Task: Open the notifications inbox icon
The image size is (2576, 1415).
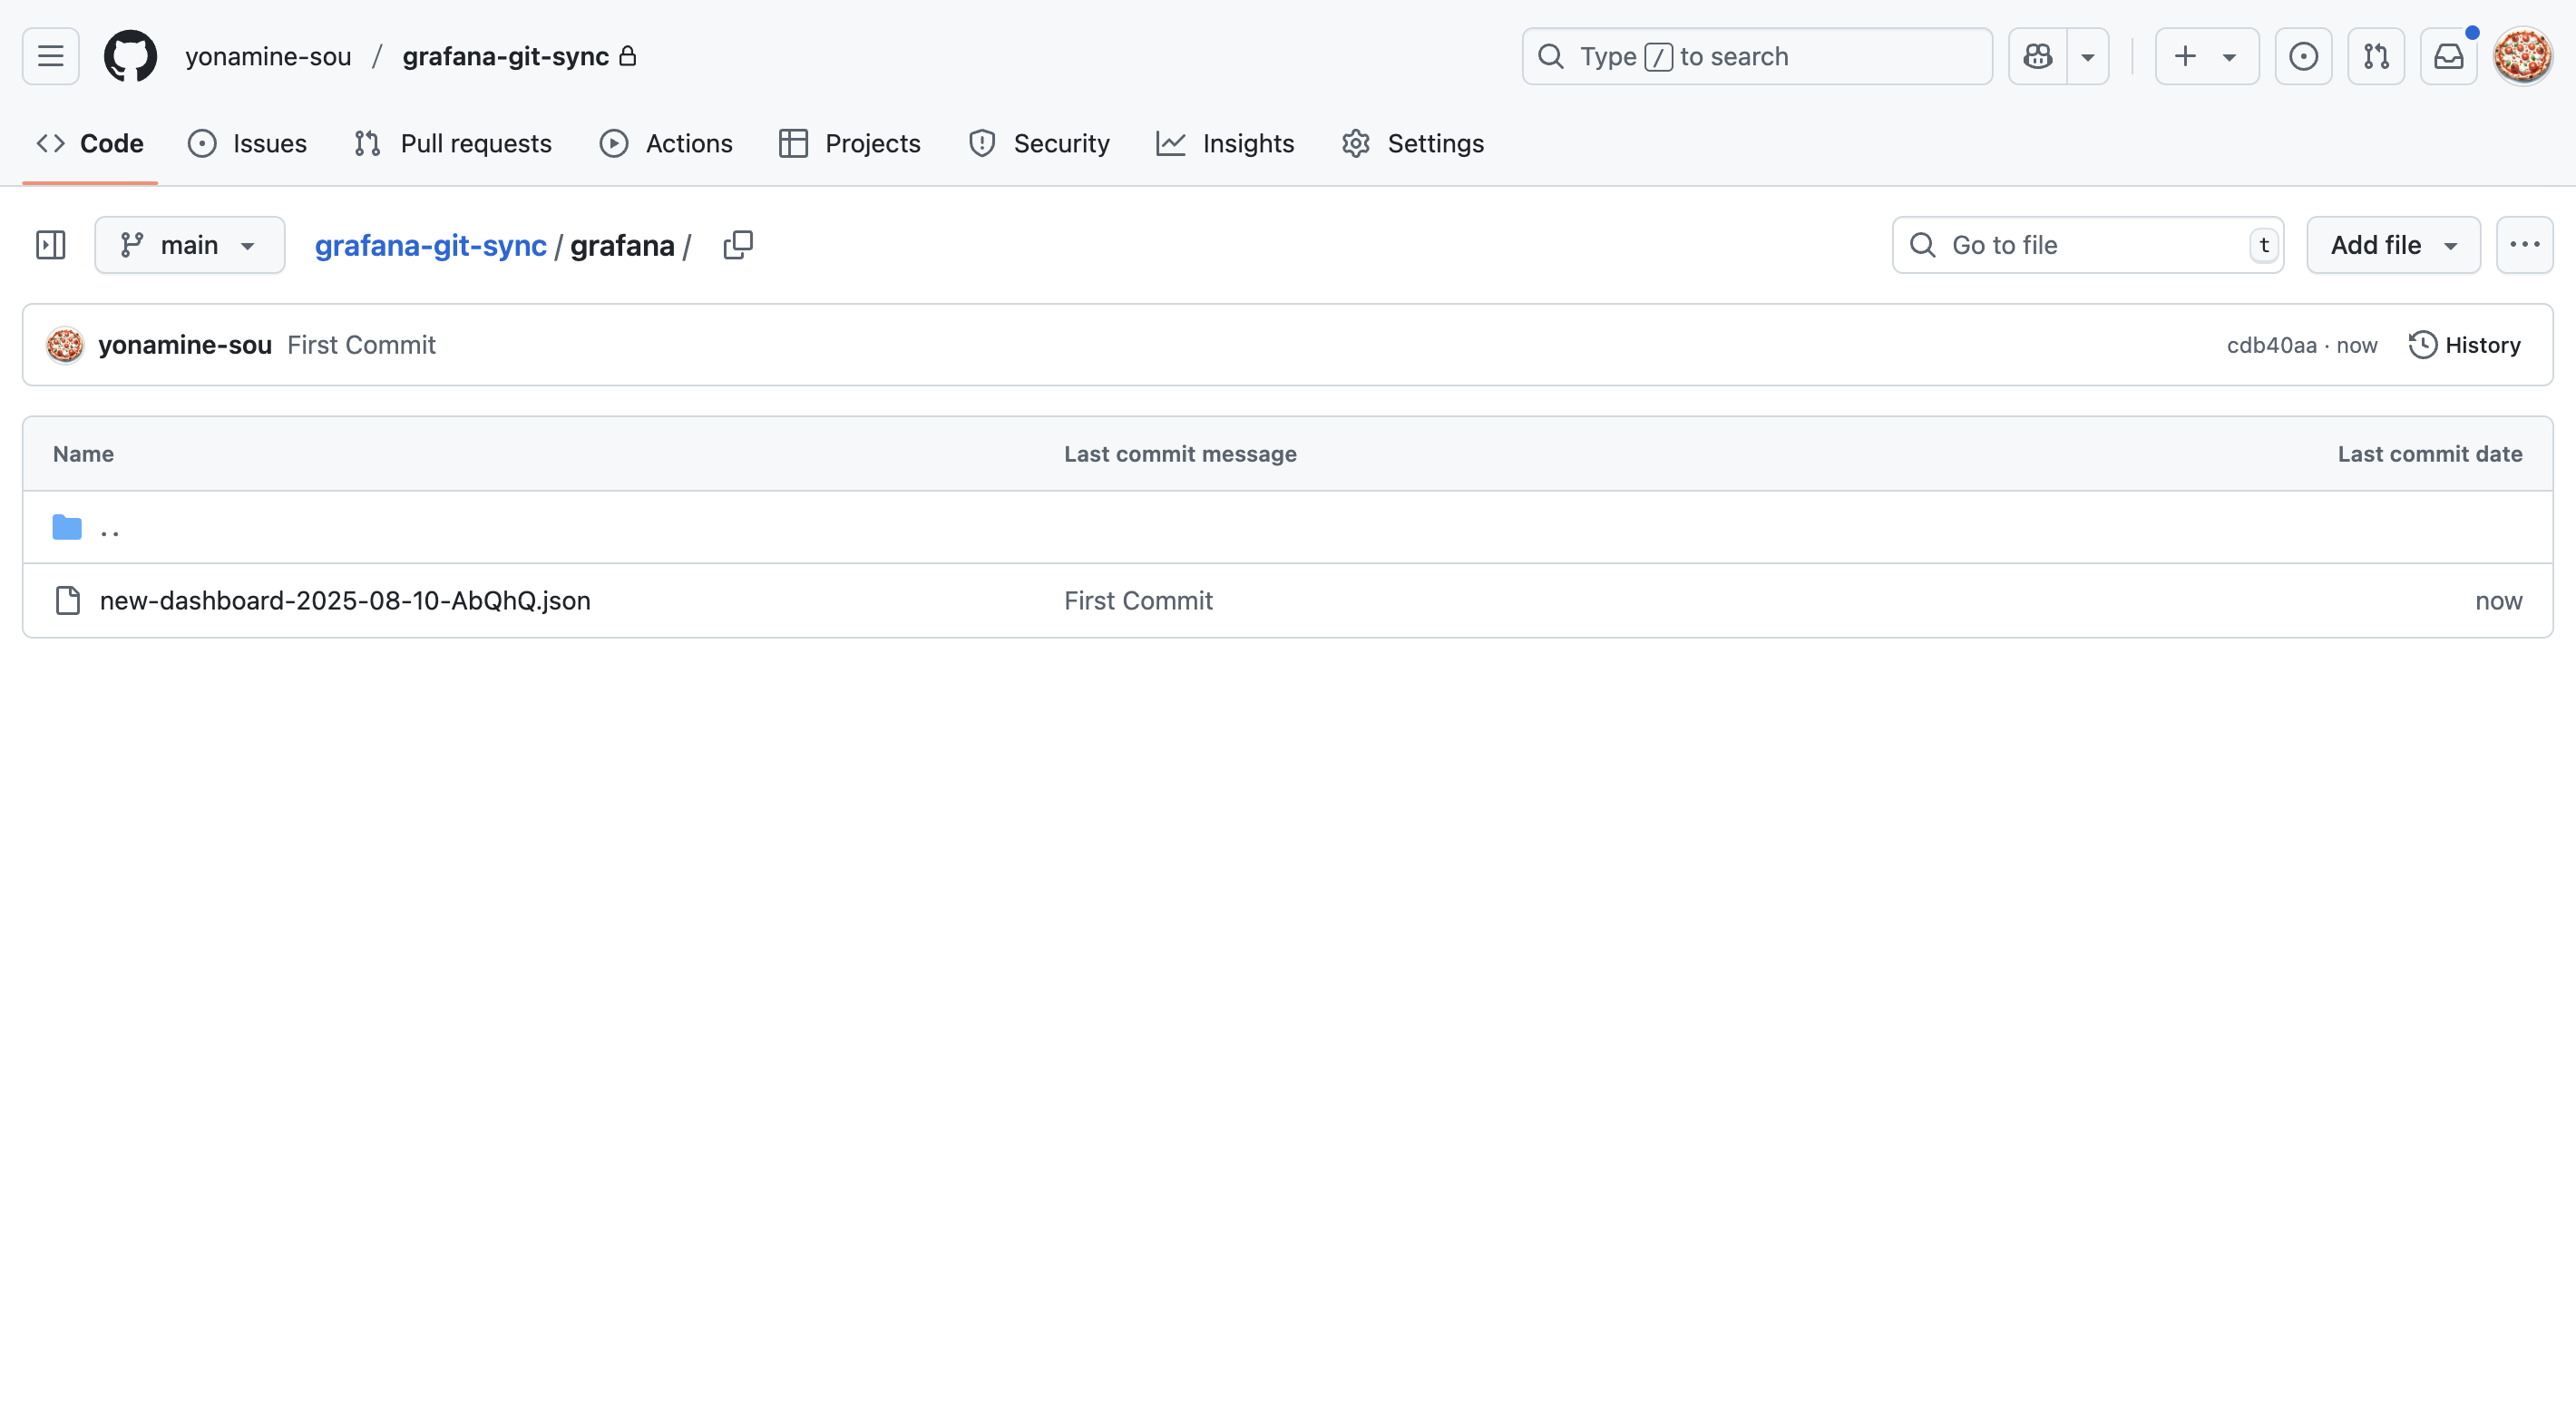Action: point(2448,56)
